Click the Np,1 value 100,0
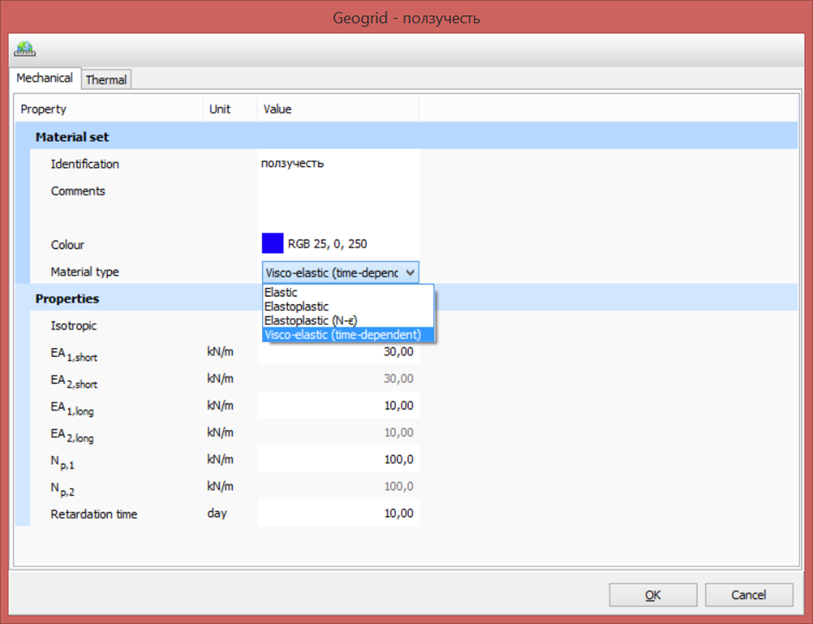813x624 pixels. pos(337,460)
